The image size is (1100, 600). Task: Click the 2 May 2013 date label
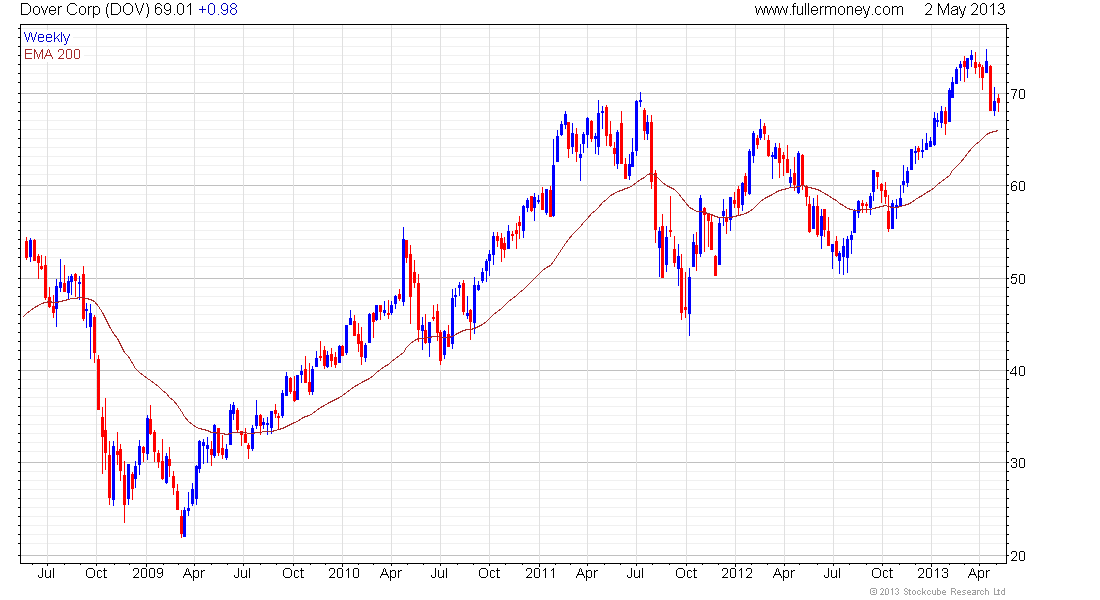point(965,10)
